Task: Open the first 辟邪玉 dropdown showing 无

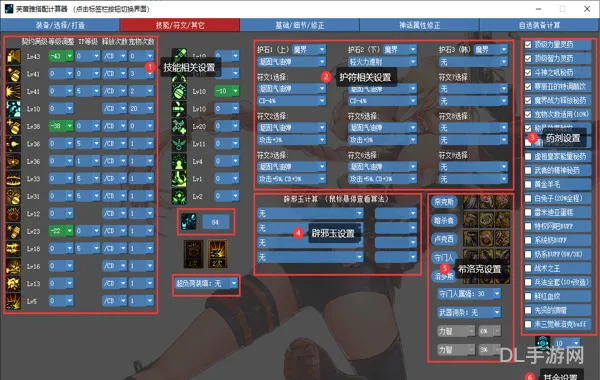Action: point(310,213)
